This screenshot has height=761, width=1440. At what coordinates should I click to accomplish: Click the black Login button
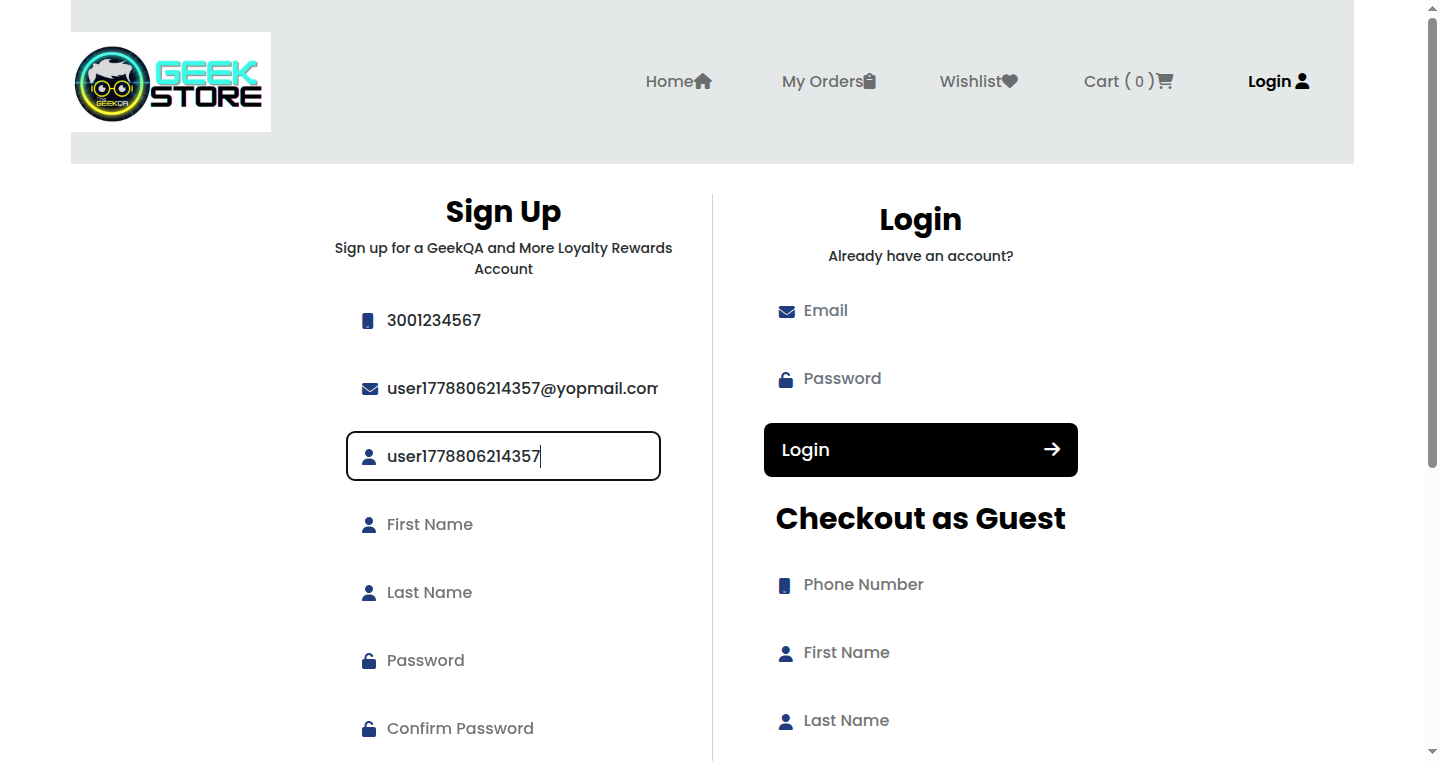click(921, 450)
